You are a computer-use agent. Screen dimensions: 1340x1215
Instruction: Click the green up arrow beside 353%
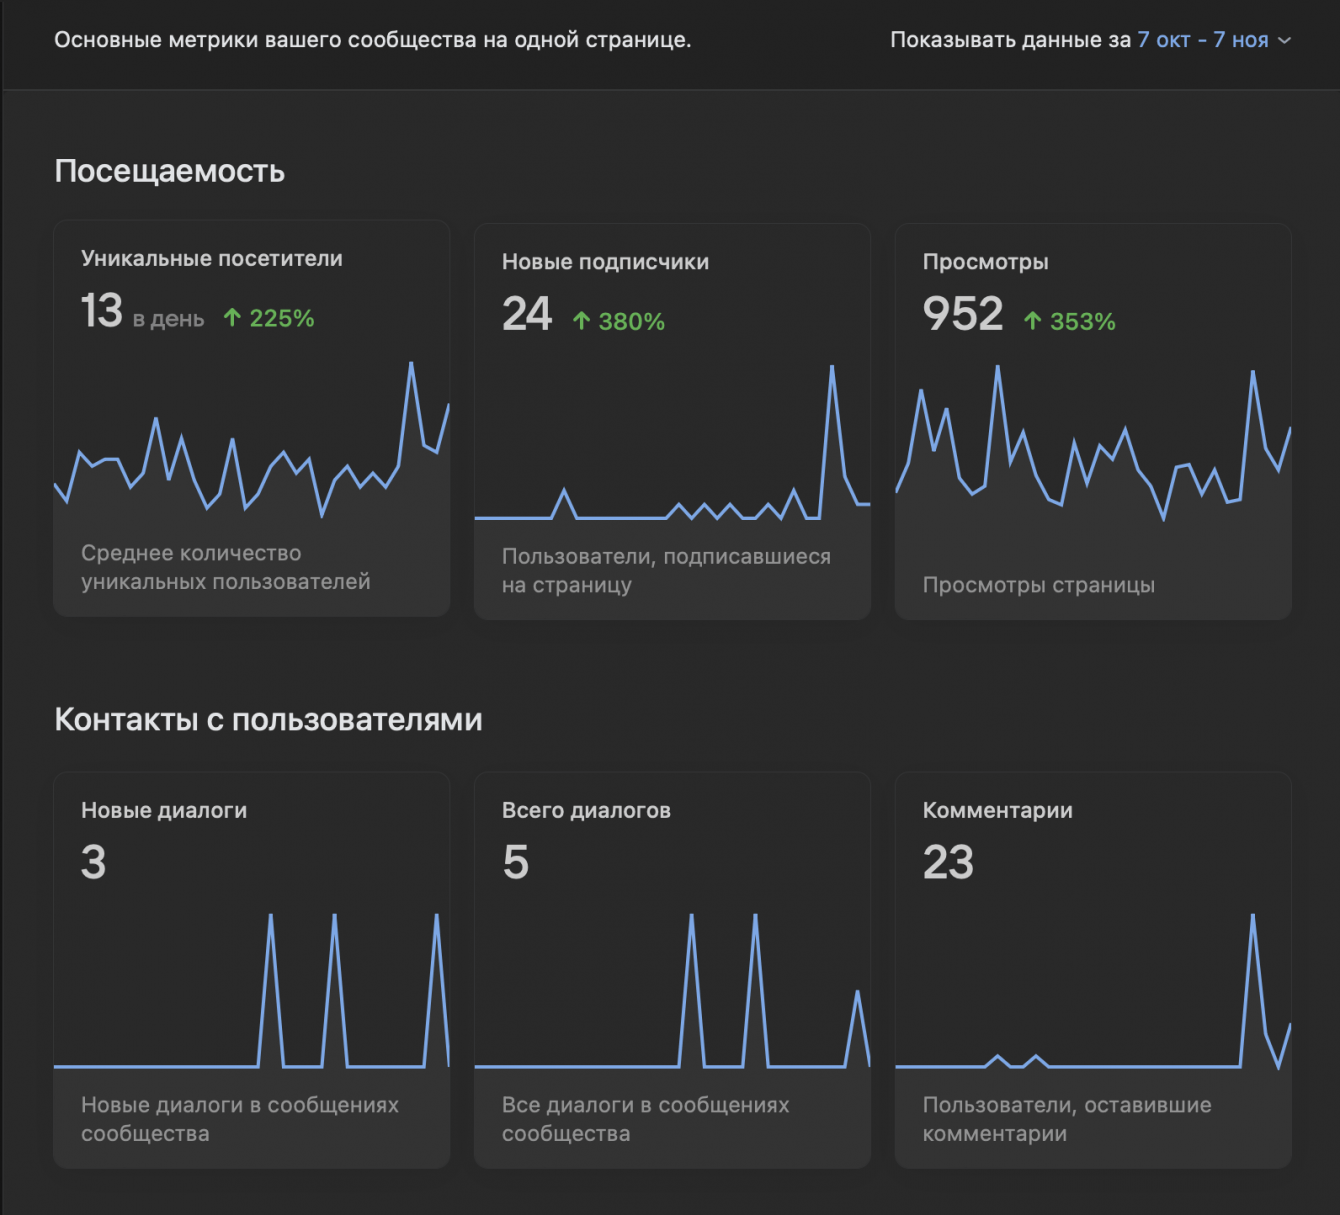click(x=1032, y=321)
